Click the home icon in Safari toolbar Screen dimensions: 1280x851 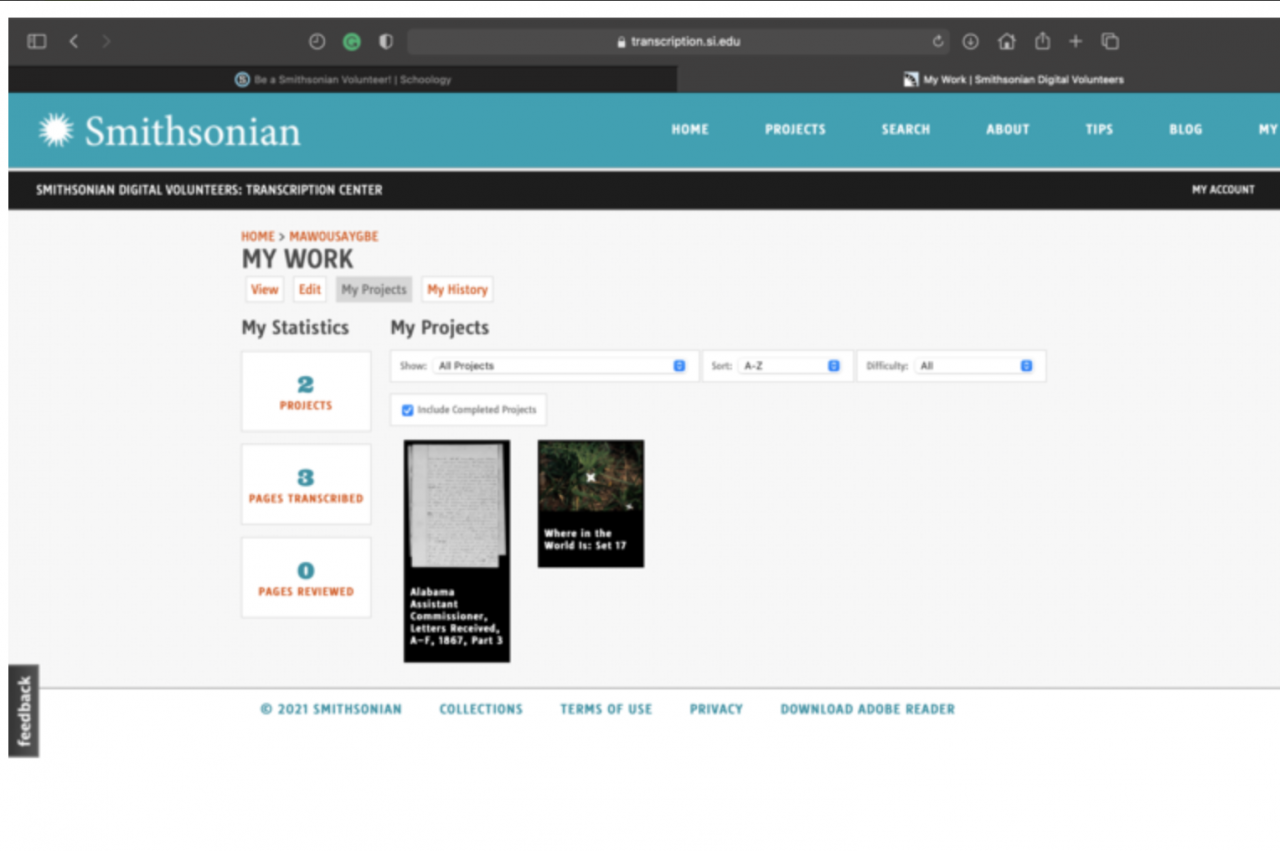click(1006, 41)
